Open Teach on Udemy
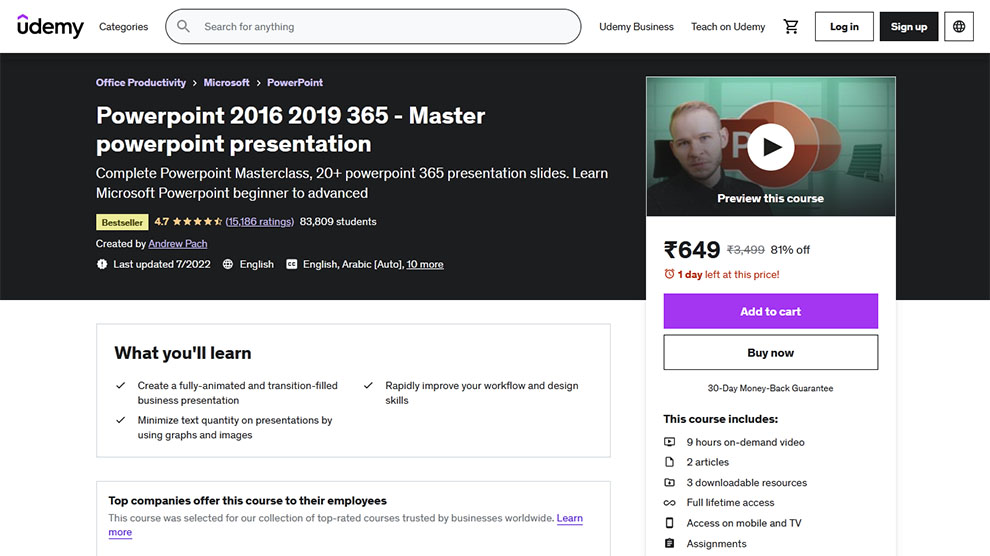This screenshot has width=990, height=556. tap(728, 27)
